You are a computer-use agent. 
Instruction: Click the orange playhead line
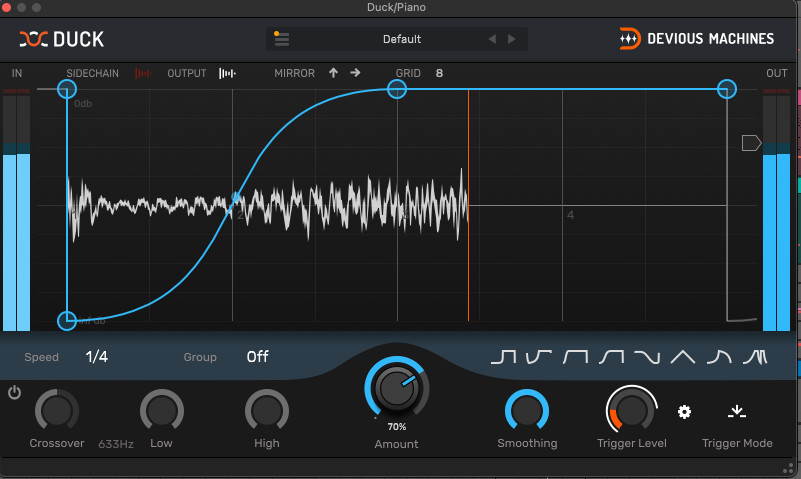468,205
